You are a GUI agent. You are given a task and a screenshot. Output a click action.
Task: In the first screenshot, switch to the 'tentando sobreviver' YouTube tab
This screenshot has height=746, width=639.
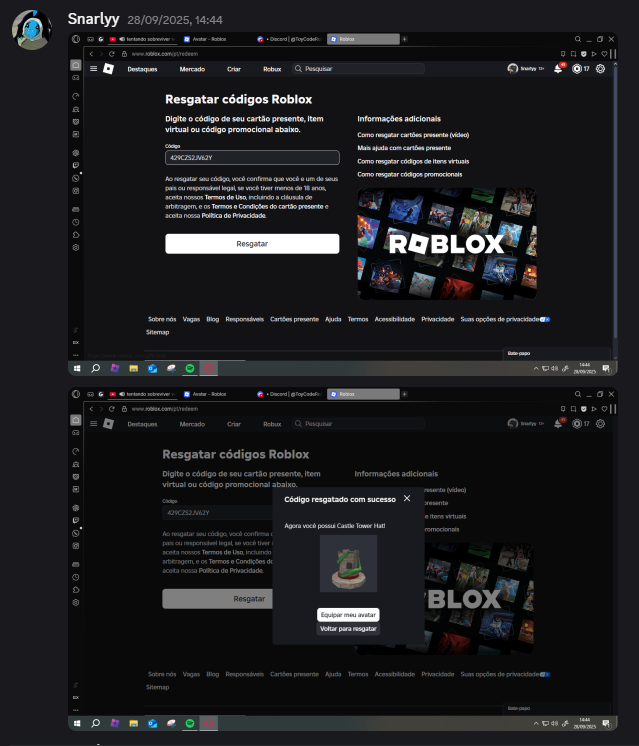point(142,39)
